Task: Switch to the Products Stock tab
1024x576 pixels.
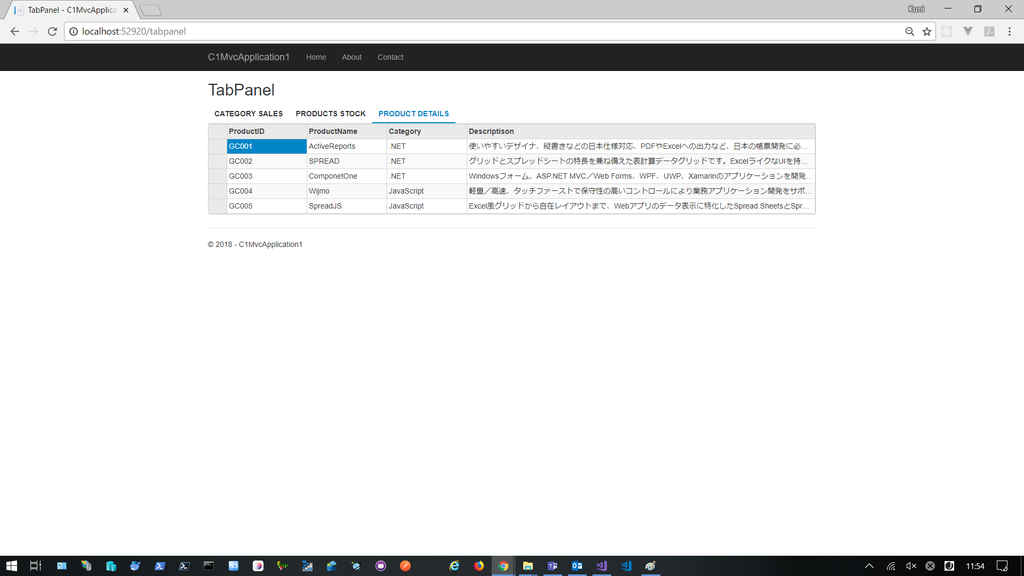Action: [x=330, y=114]
